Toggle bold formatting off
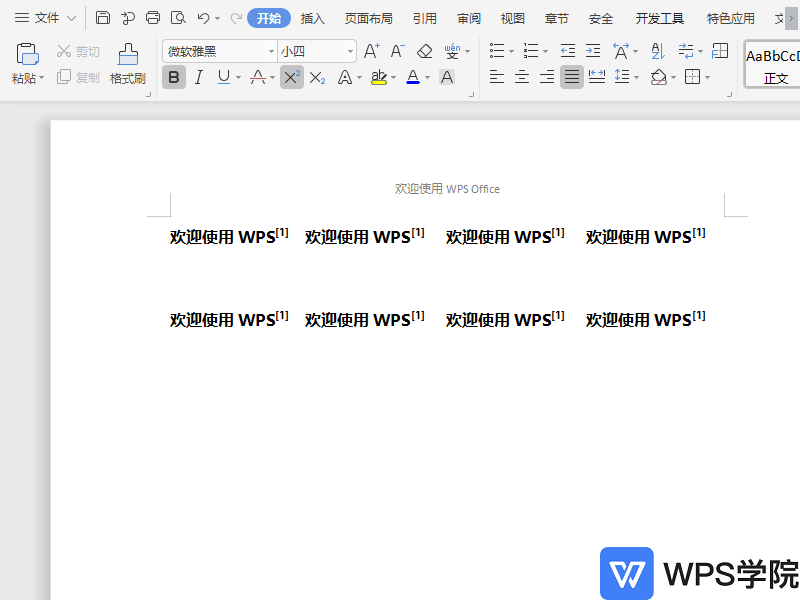800x600 pixels. (174, 77)
